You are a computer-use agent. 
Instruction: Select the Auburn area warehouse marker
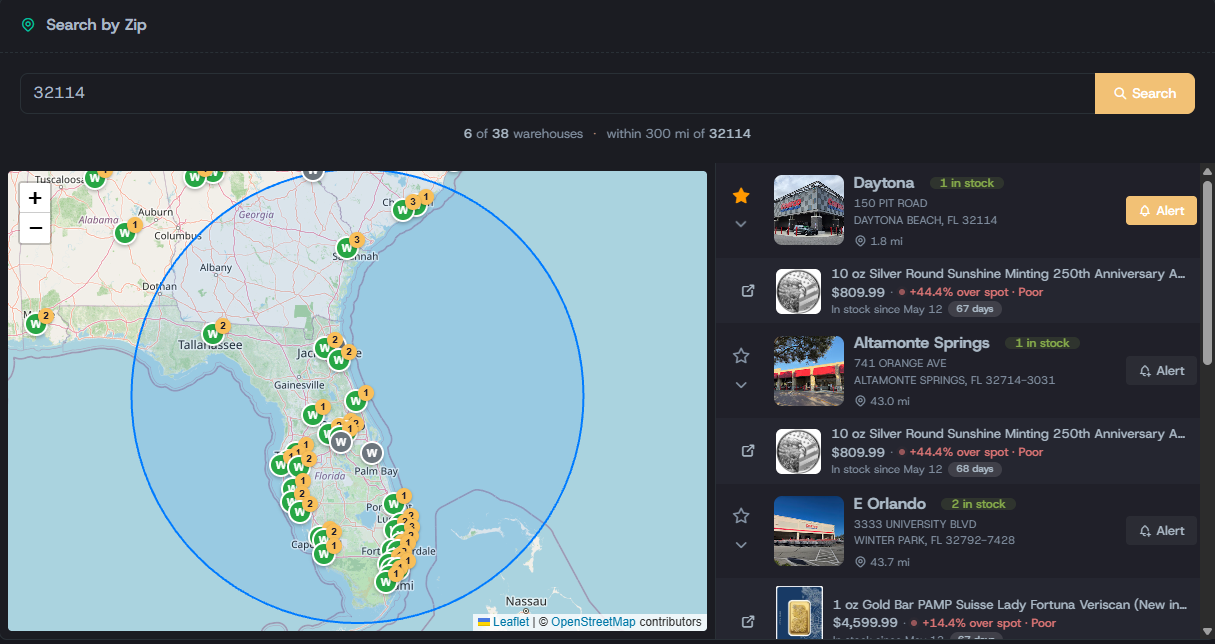[125, 232]
